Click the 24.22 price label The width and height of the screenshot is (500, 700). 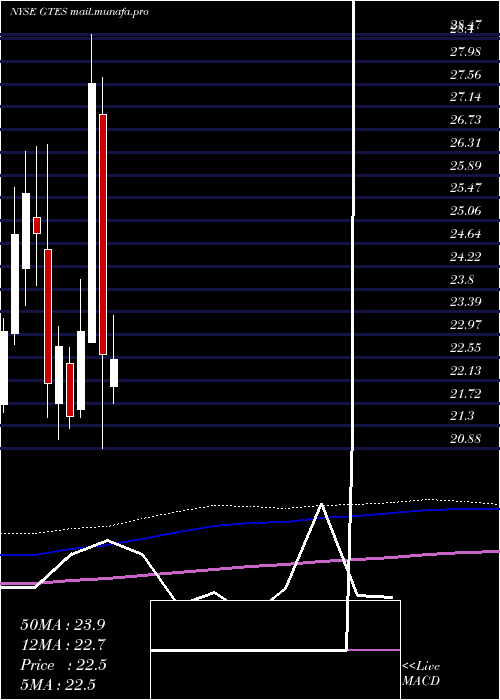(x=466, y=257)
